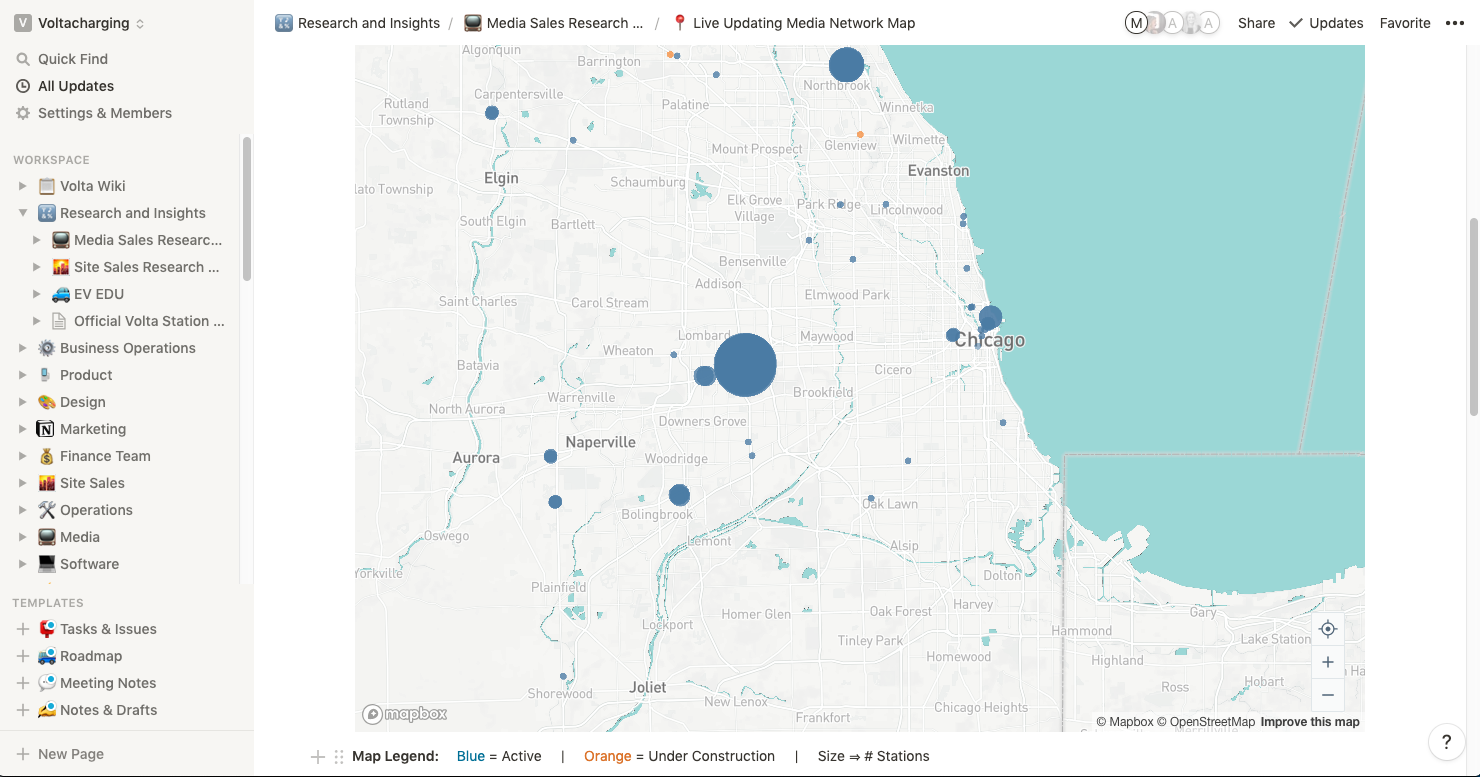Zoom in on the map

(1328, 662)
